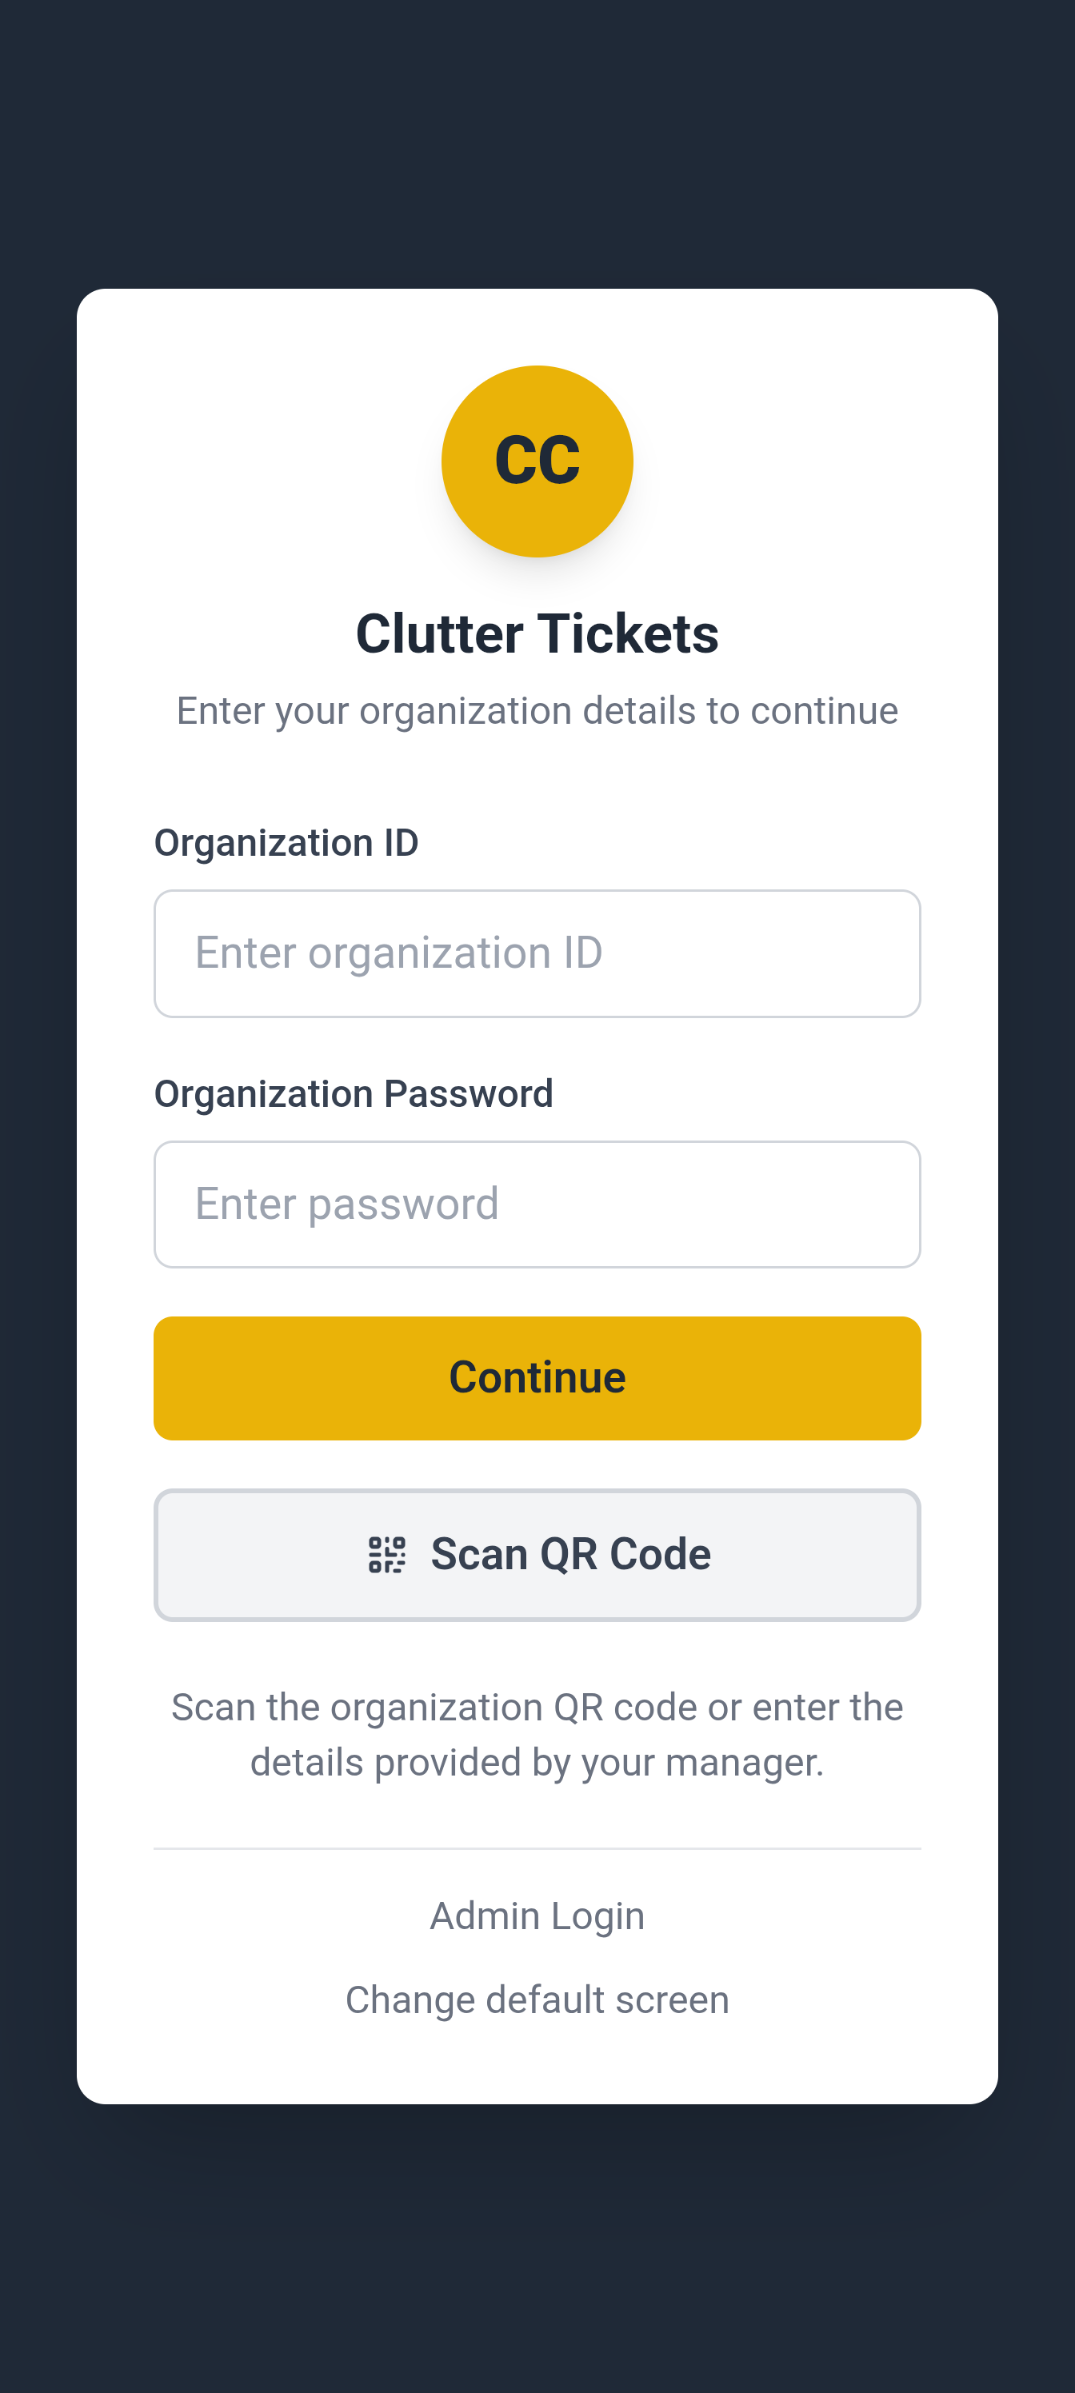Open the Scan QR Code scanner
1075x2393 pixels.
pyautogui.click(x=537, y=1554)
